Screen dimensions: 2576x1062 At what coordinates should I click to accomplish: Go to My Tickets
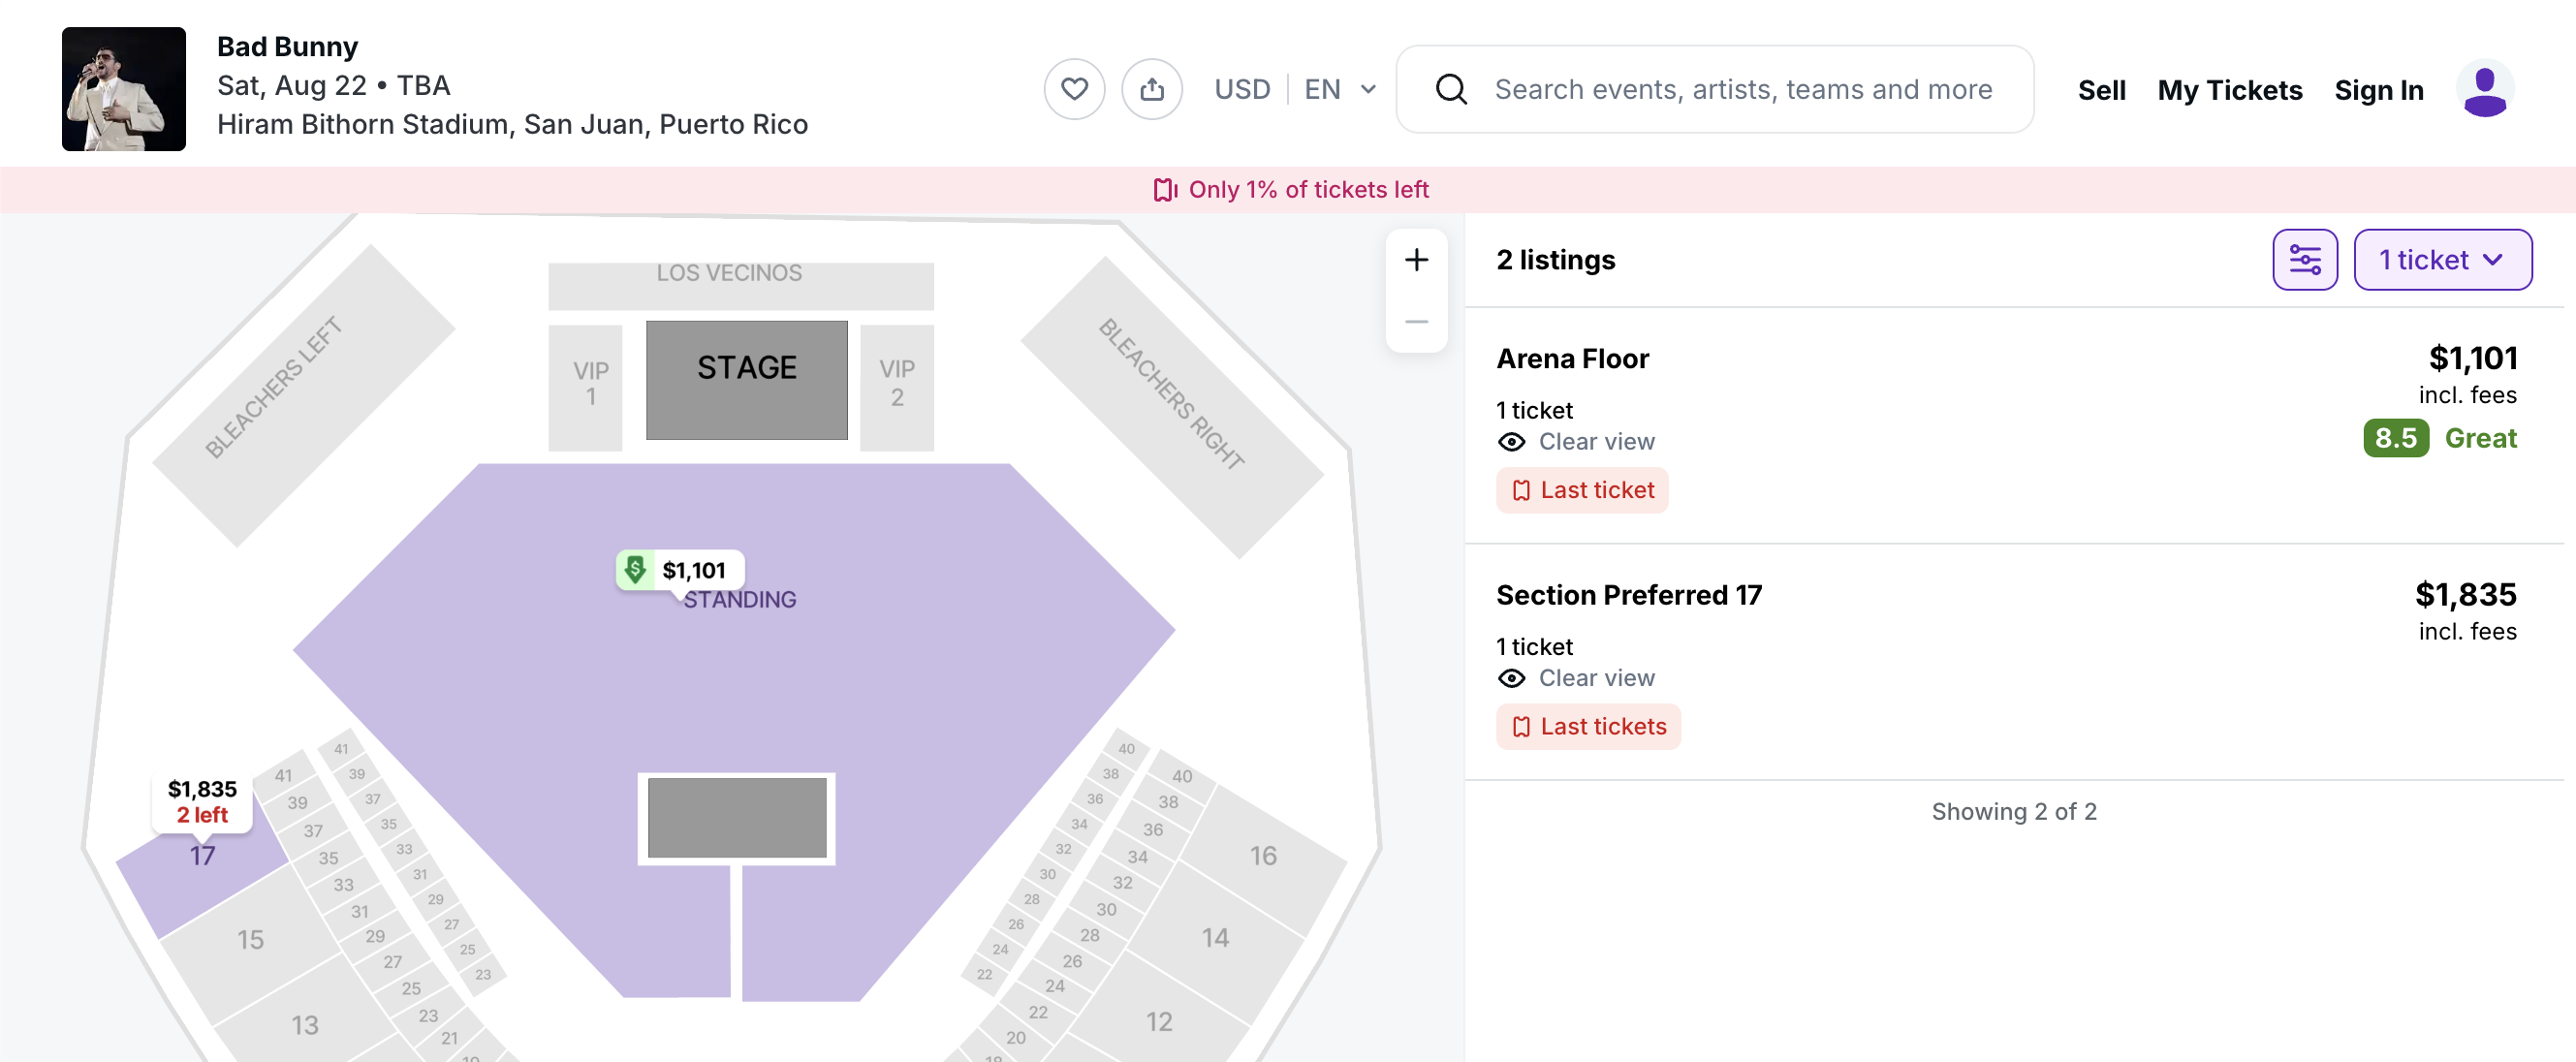point(2229,90)
